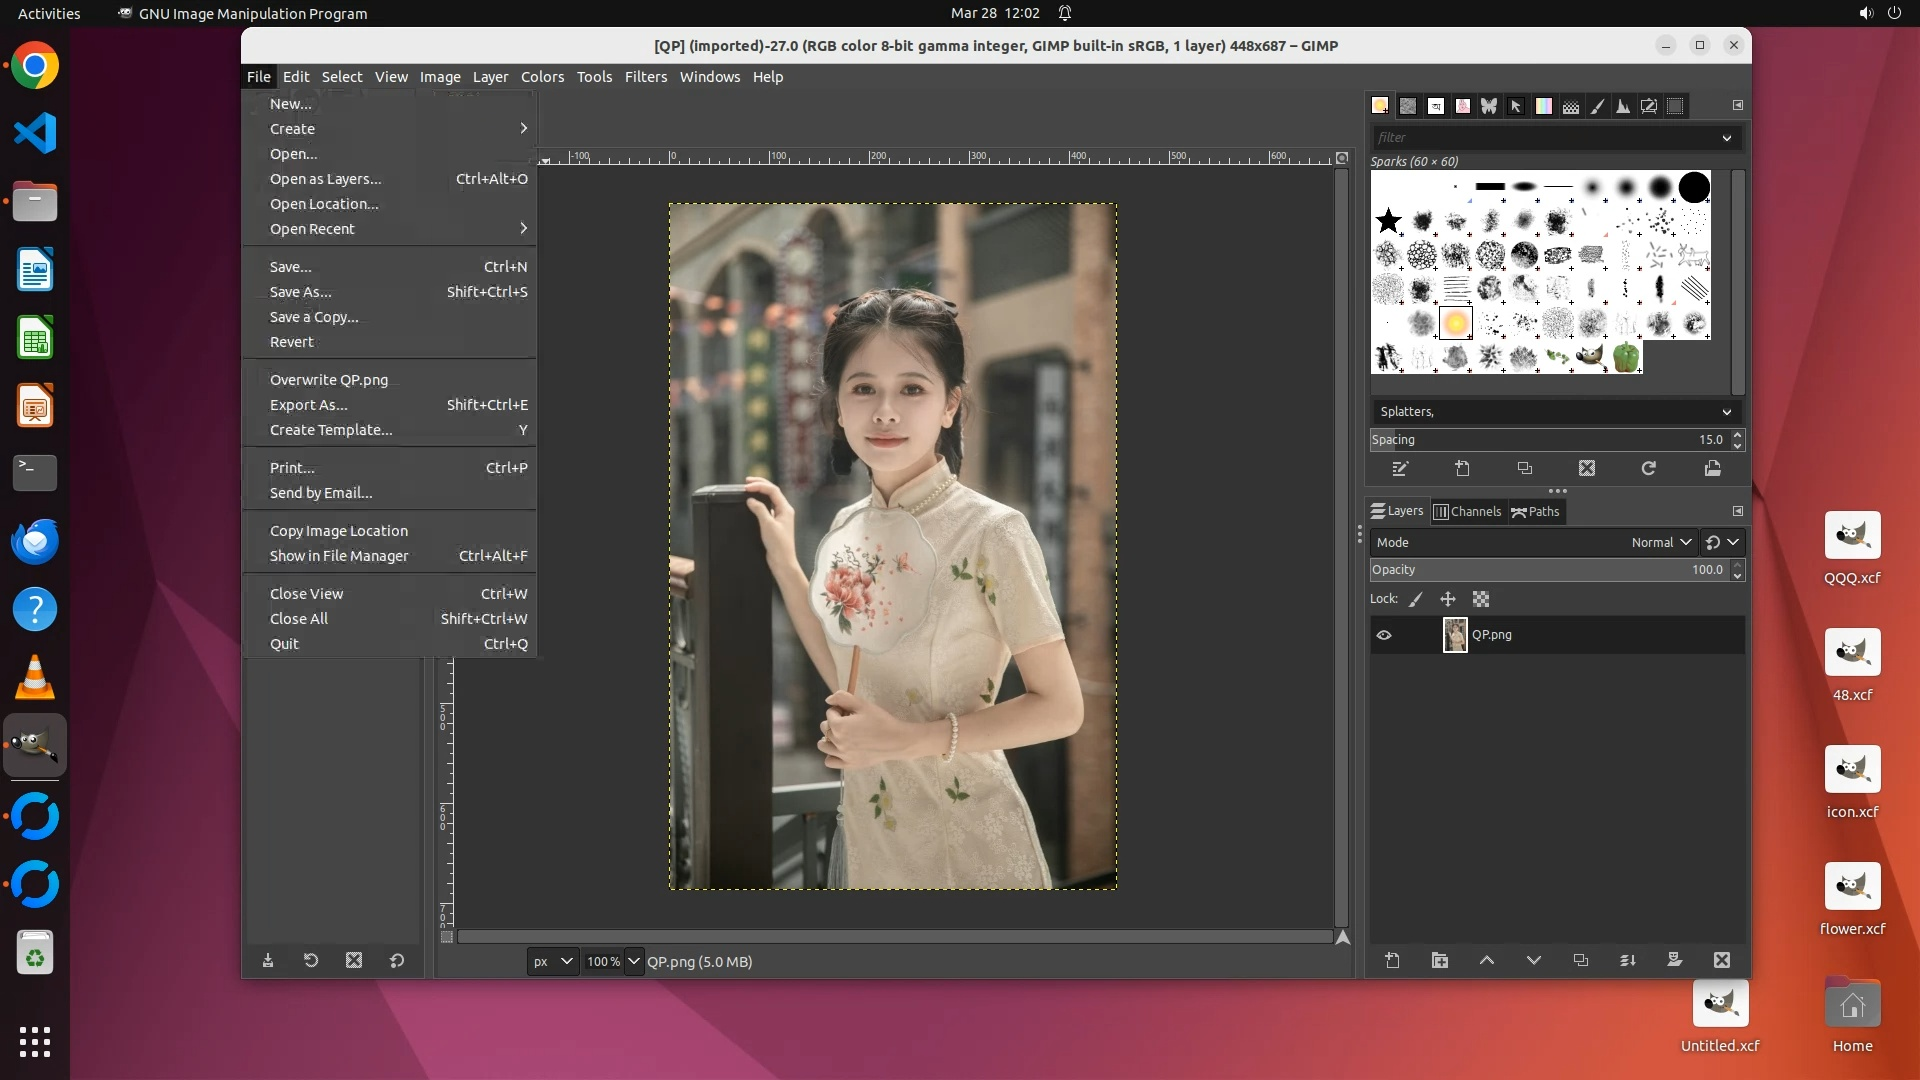
Task: Launch Visual Studio Code from the dock
Action: point(35,133)
